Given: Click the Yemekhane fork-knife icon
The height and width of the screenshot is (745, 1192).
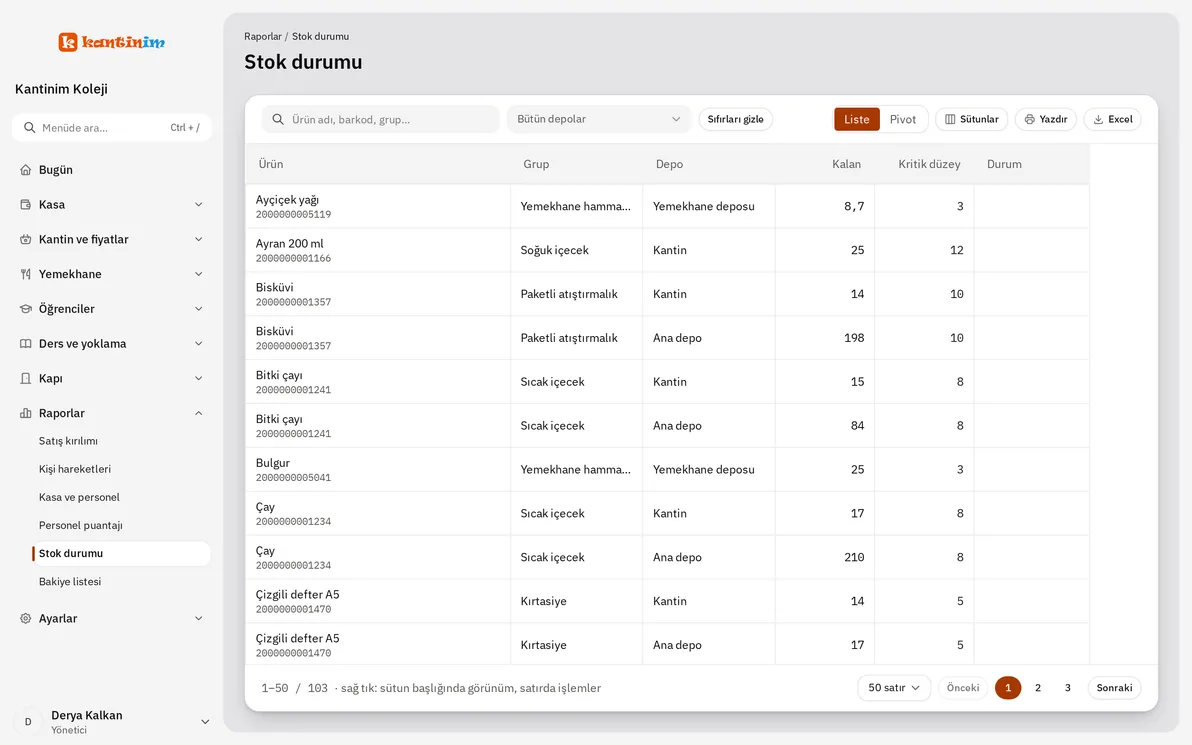Looking at the screenshot, I should click(x=26, y=274).
